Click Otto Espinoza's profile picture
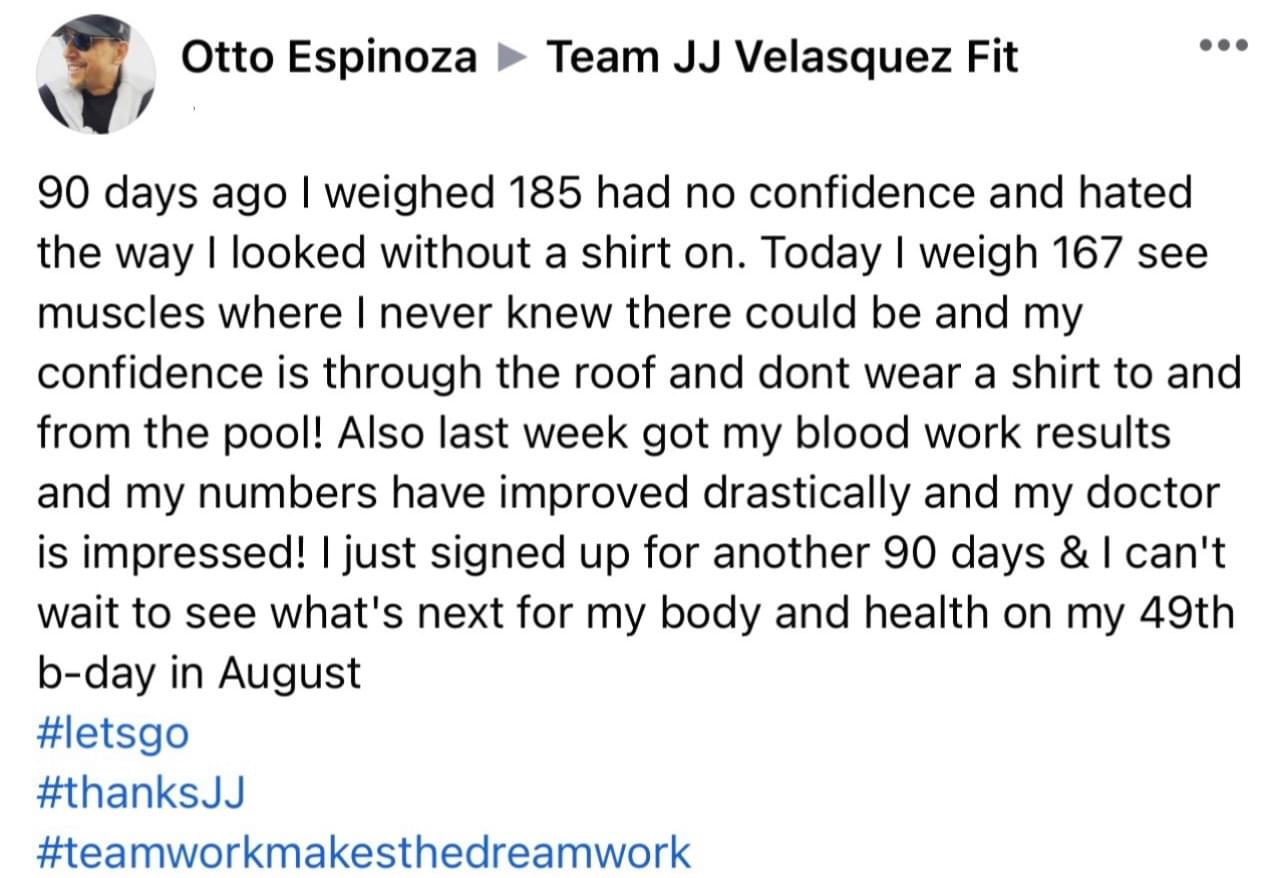This screenshot has height=878, width=1284. [96, 74]
